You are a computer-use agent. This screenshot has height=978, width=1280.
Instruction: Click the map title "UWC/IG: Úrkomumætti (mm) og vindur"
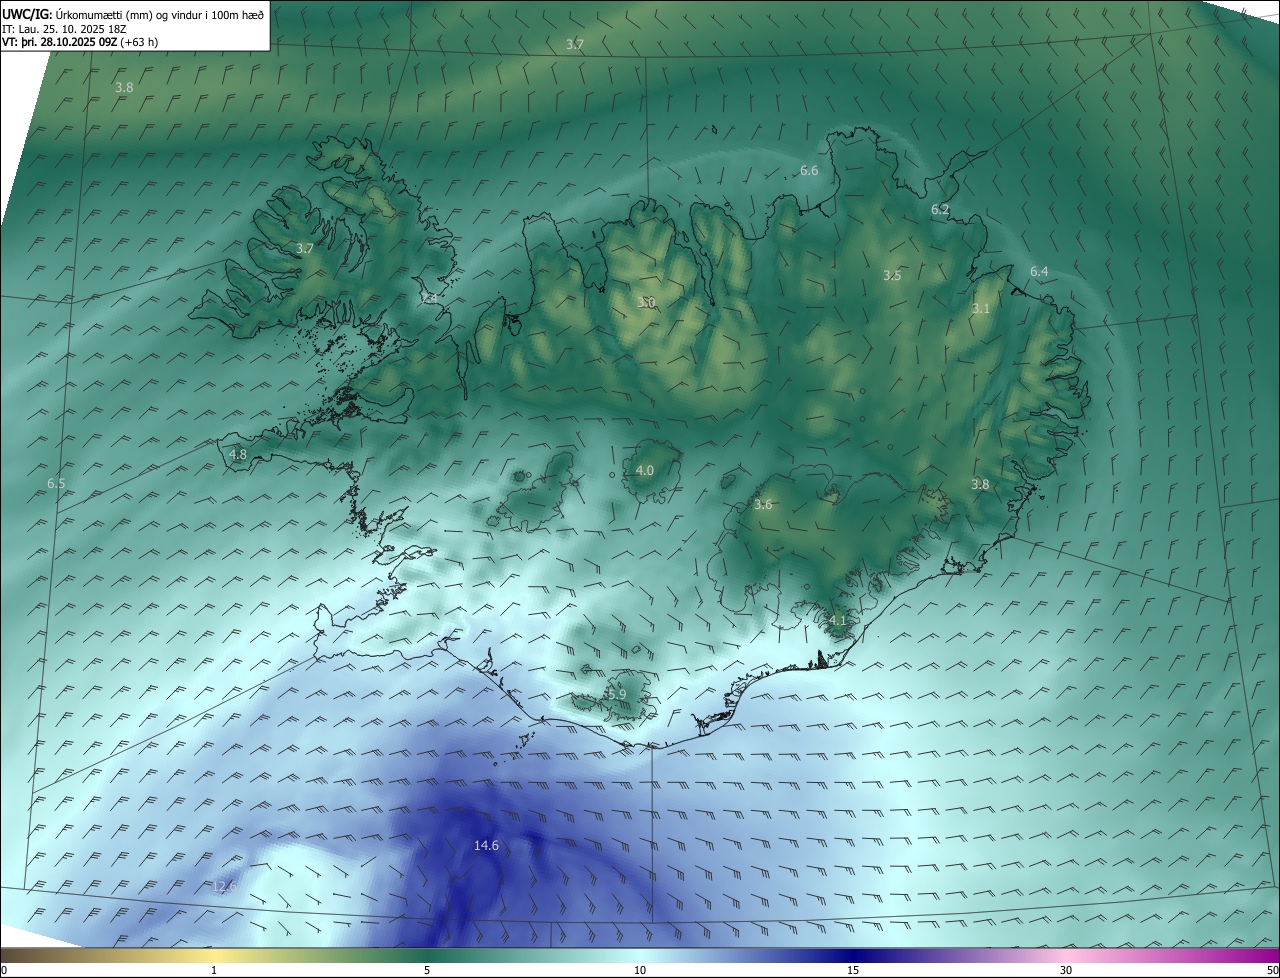coord(133,15)
